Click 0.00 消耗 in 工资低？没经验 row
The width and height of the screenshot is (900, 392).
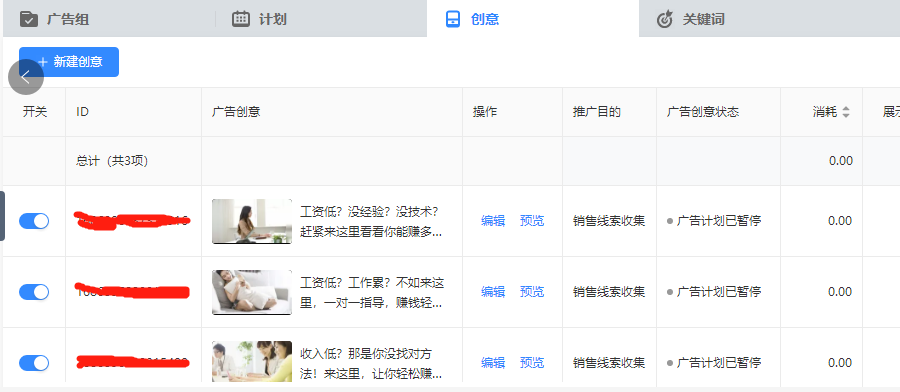840,221
